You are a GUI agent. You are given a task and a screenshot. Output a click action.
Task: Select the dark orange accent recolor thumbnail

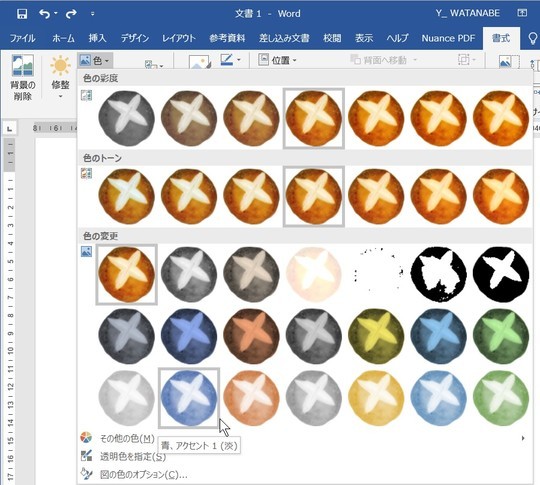tap(251, 336)
